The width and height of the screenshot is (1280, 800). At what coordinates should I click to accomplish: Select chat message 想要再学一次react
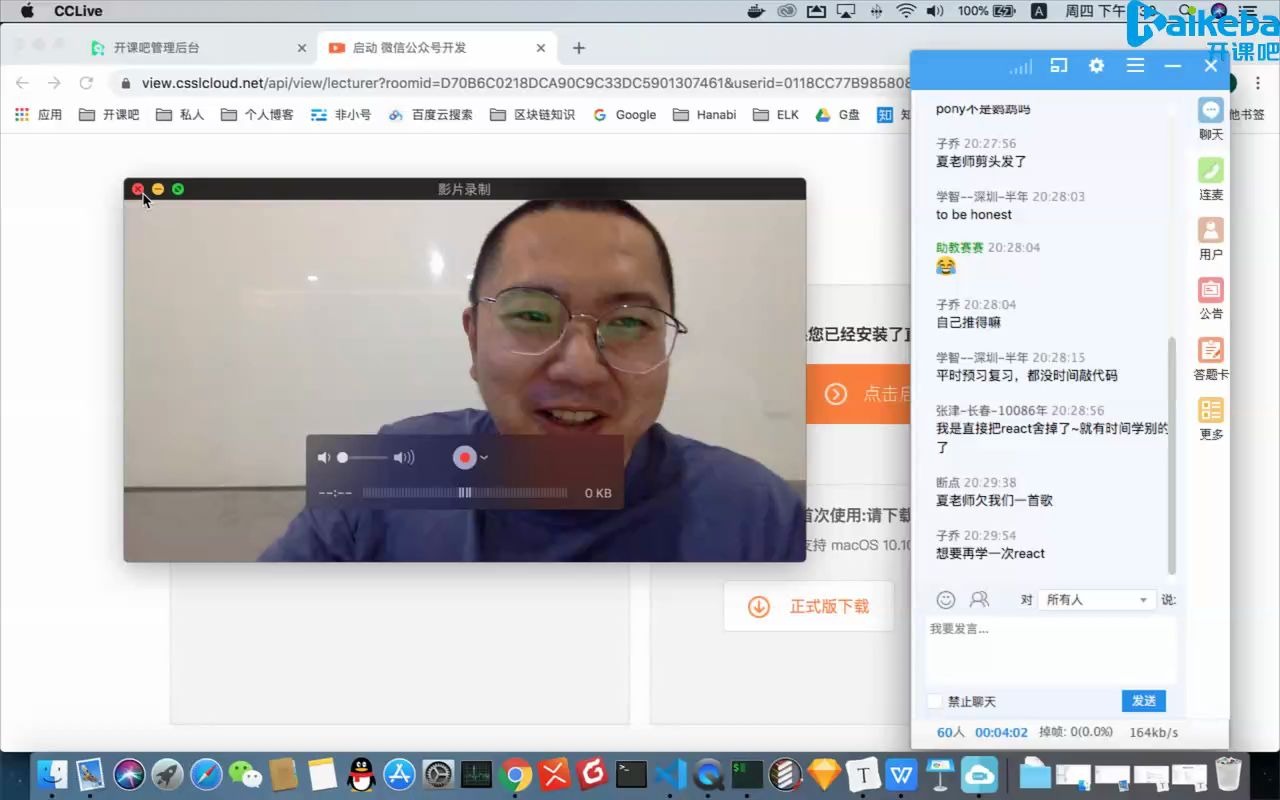(x=991, y=553)
